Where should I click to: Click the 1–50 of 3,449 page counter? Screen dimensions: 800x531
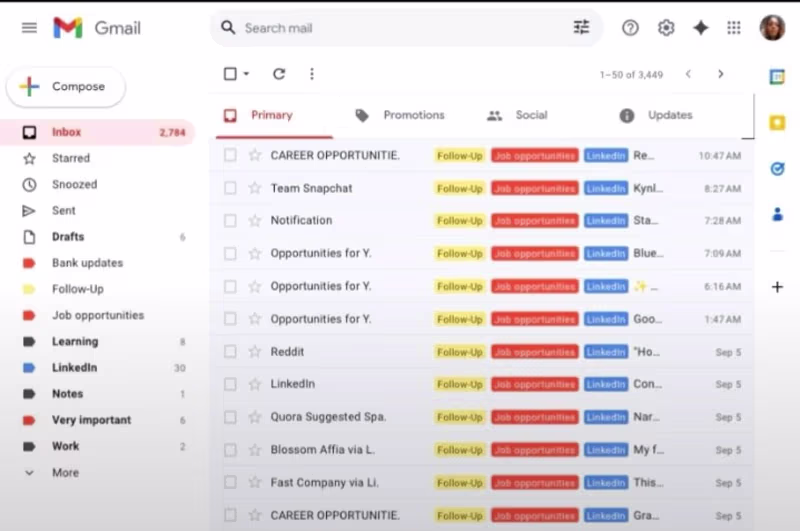point(631,75)
